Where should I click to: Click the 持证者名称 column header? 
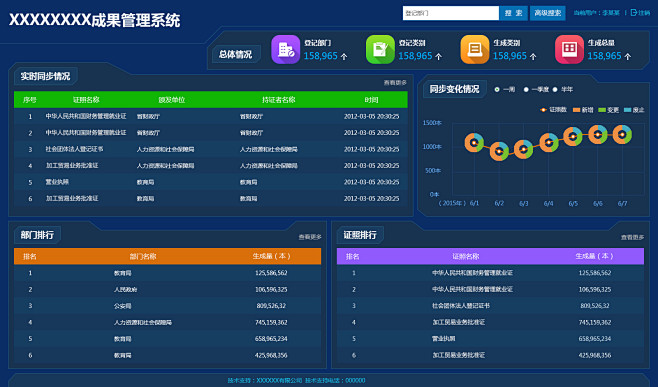(x=279, y=100)
